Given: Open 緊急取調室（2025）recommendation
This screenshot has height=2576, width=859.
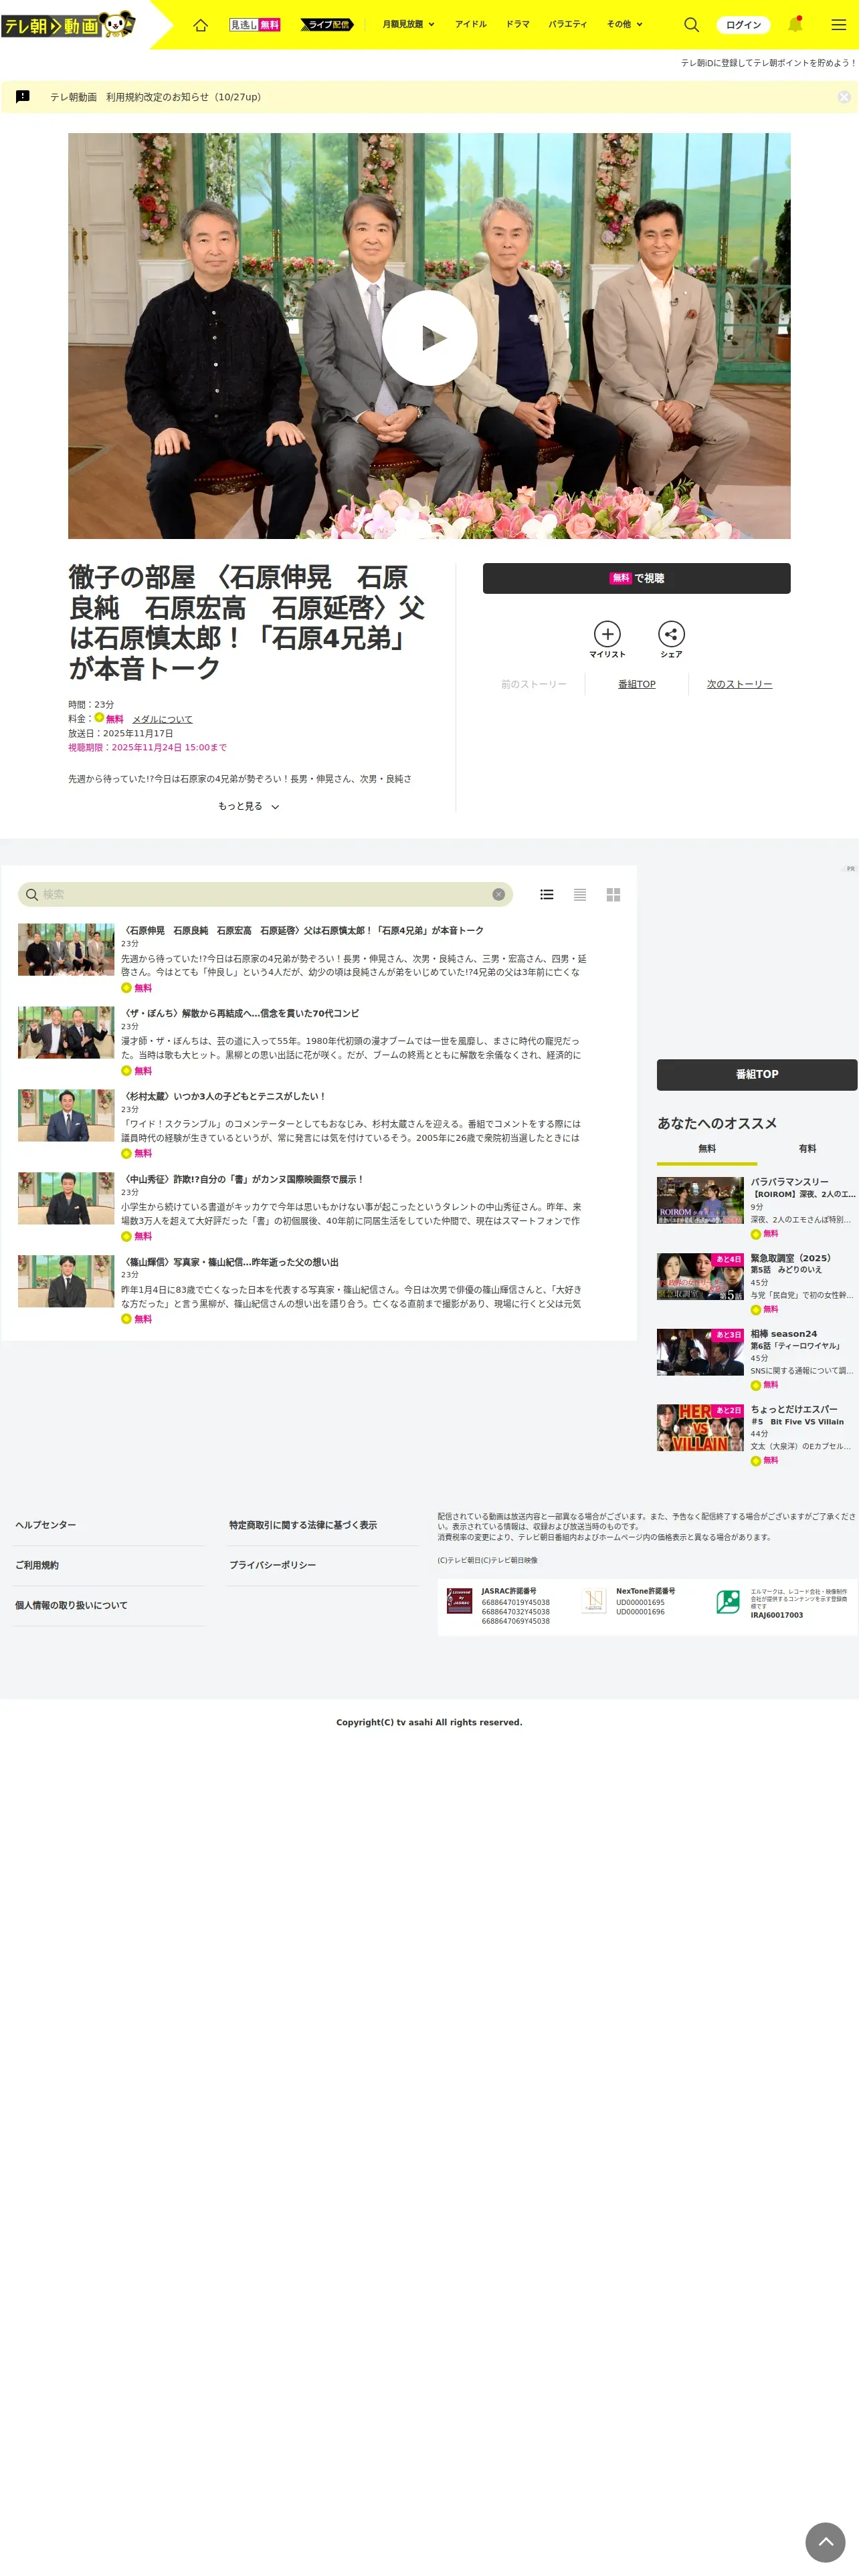Looking at the screenshot, I should click(756, 1283).
